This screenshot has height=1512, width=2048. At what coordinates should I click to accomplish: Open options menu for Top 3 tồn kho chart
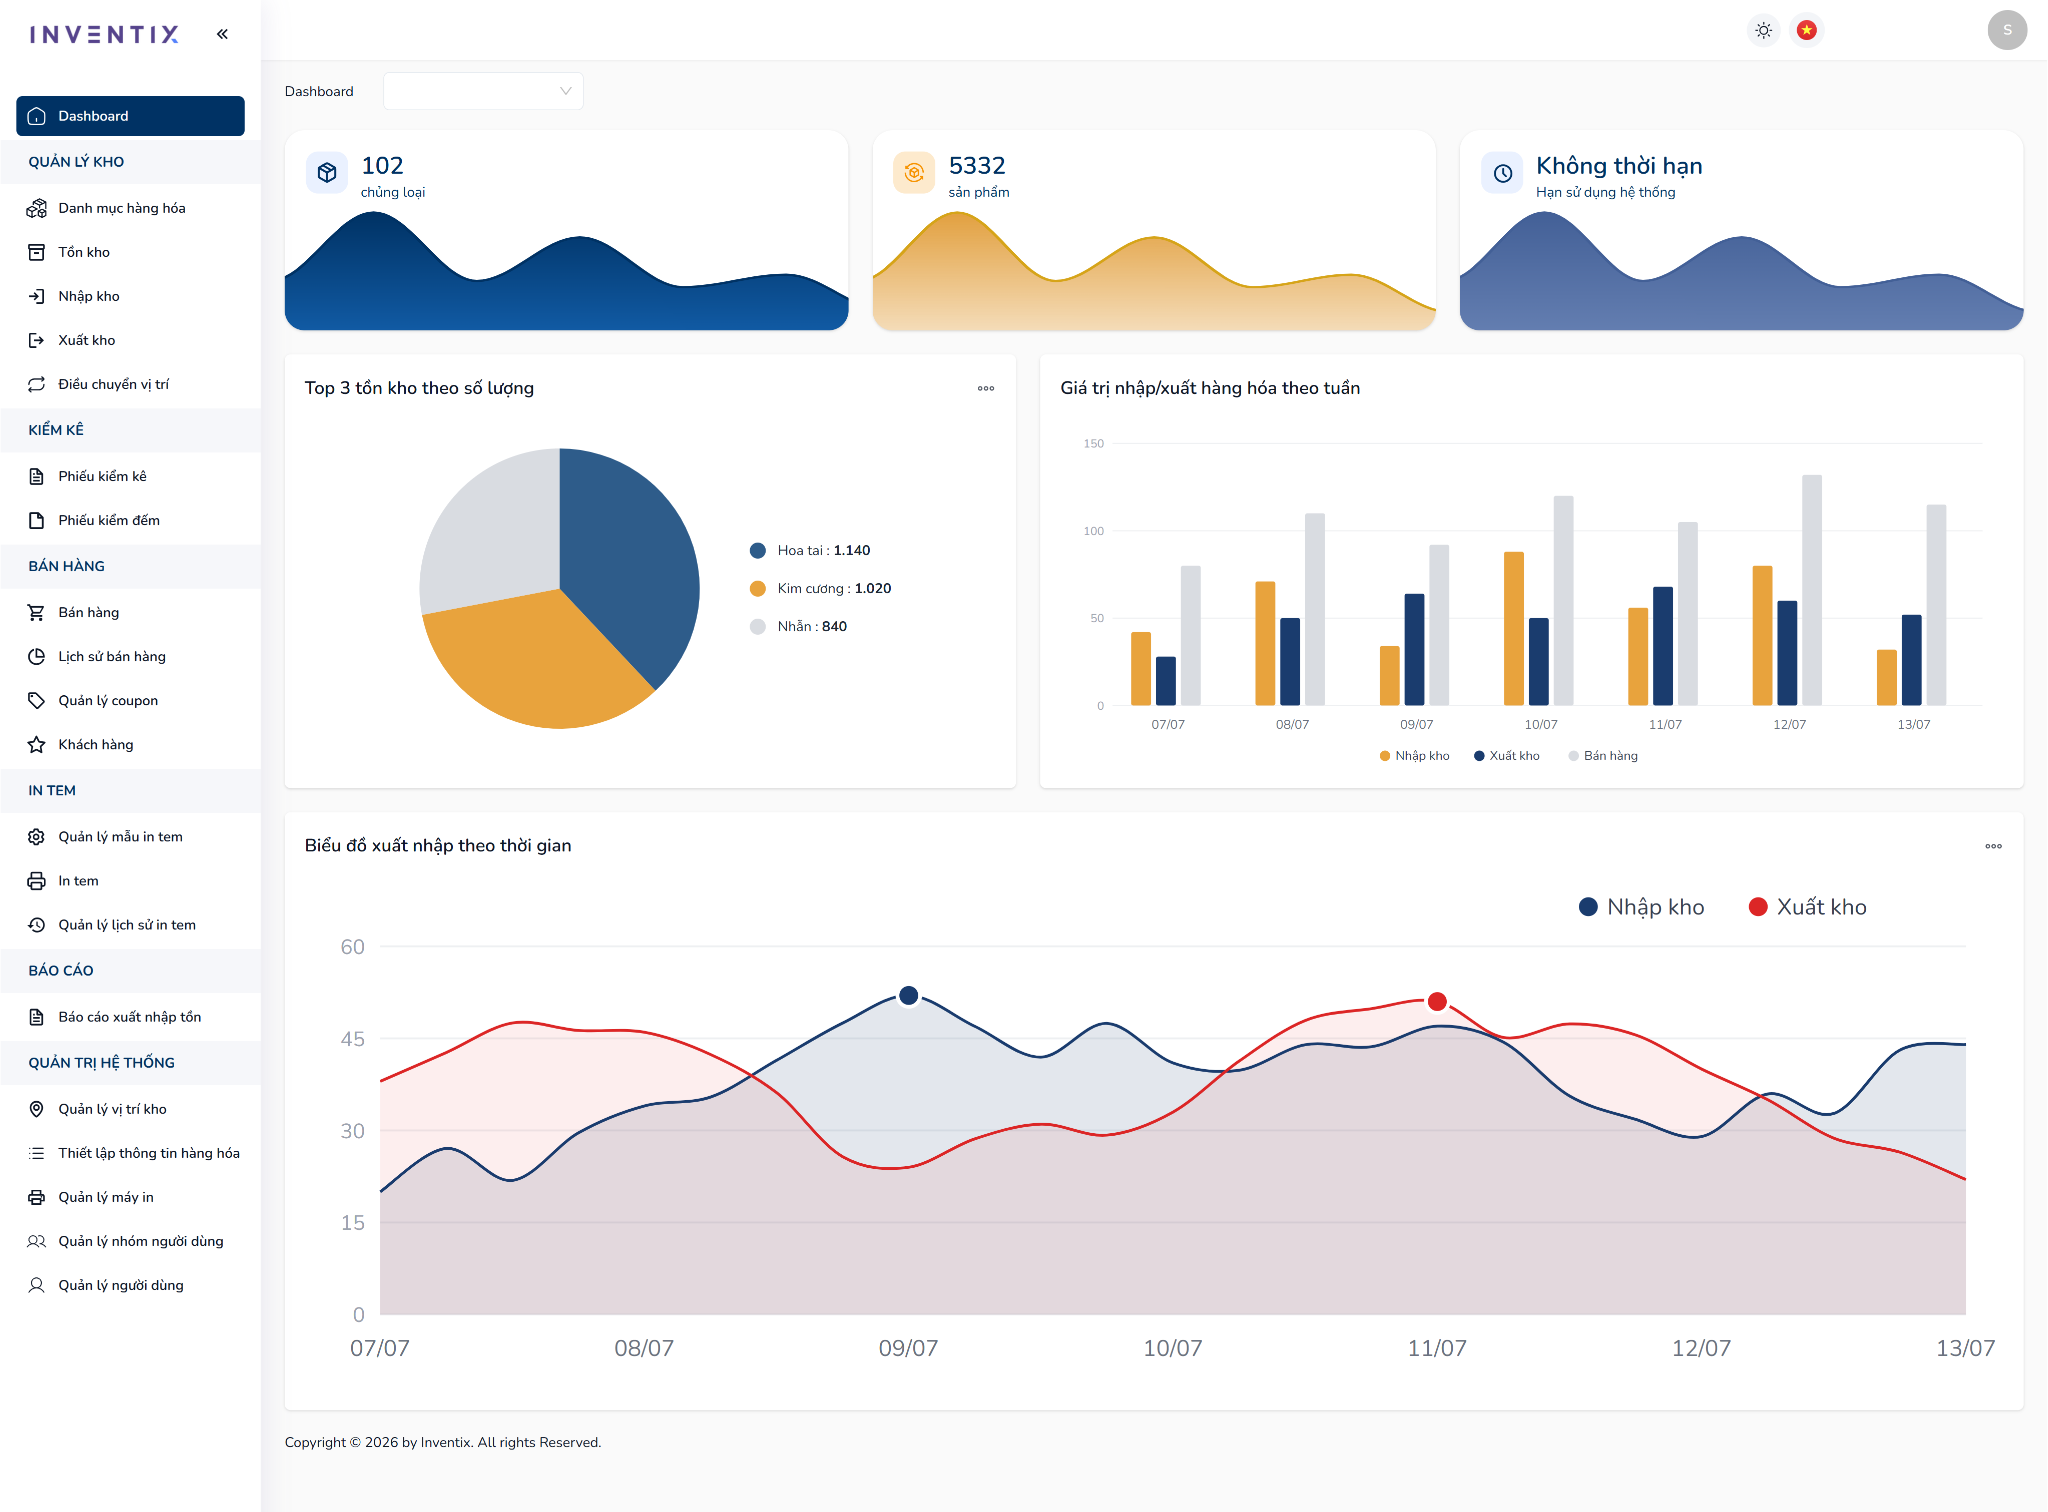(985, 388)
